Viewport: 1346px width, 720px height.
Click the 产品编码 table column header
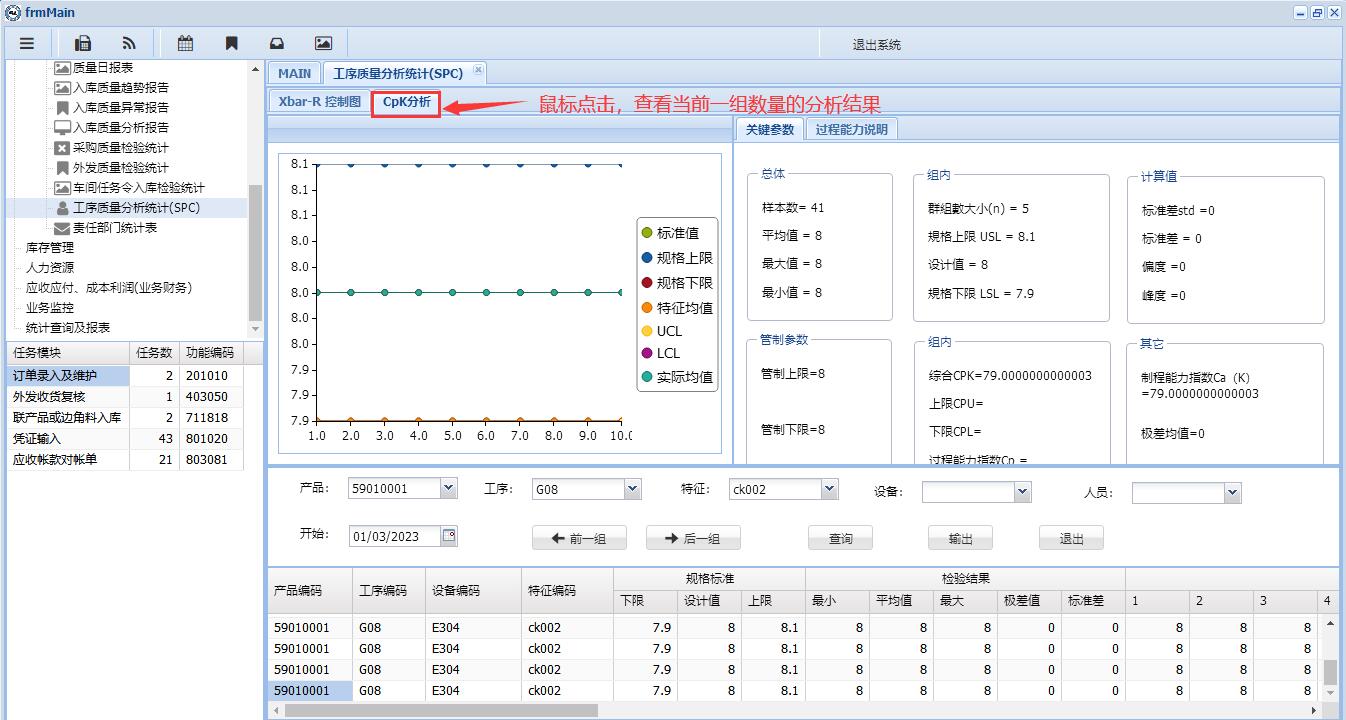310,591
